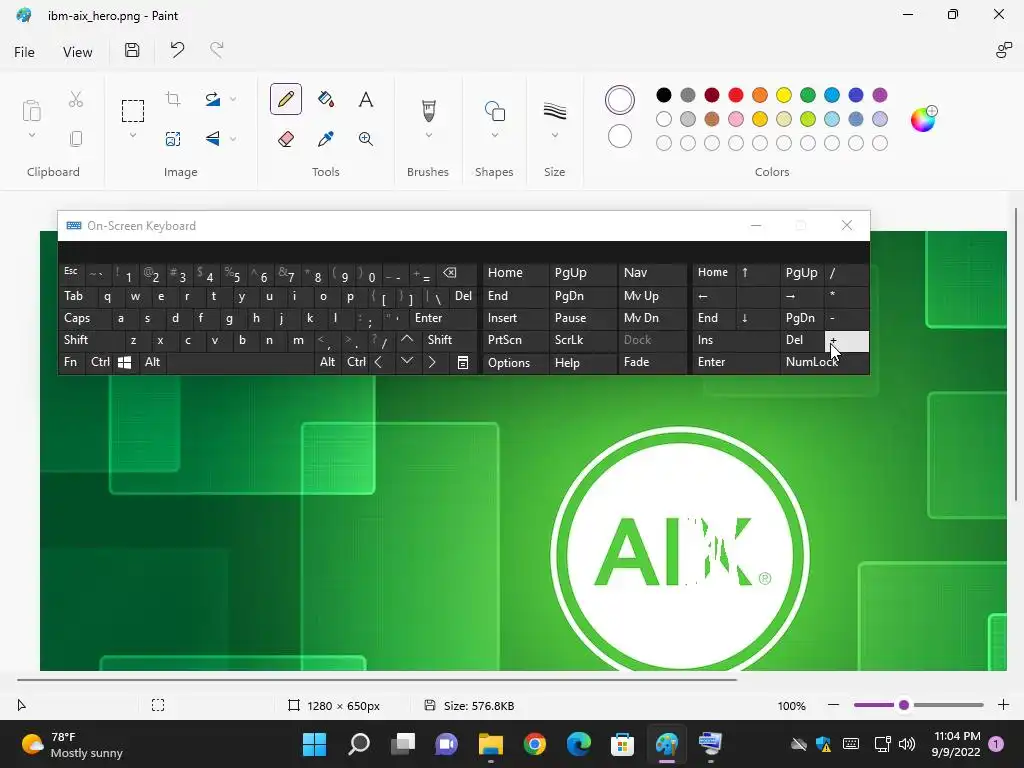Select the Color 2 circle
The width and height of the screenshot is (1024, 768).
[620, 136]
